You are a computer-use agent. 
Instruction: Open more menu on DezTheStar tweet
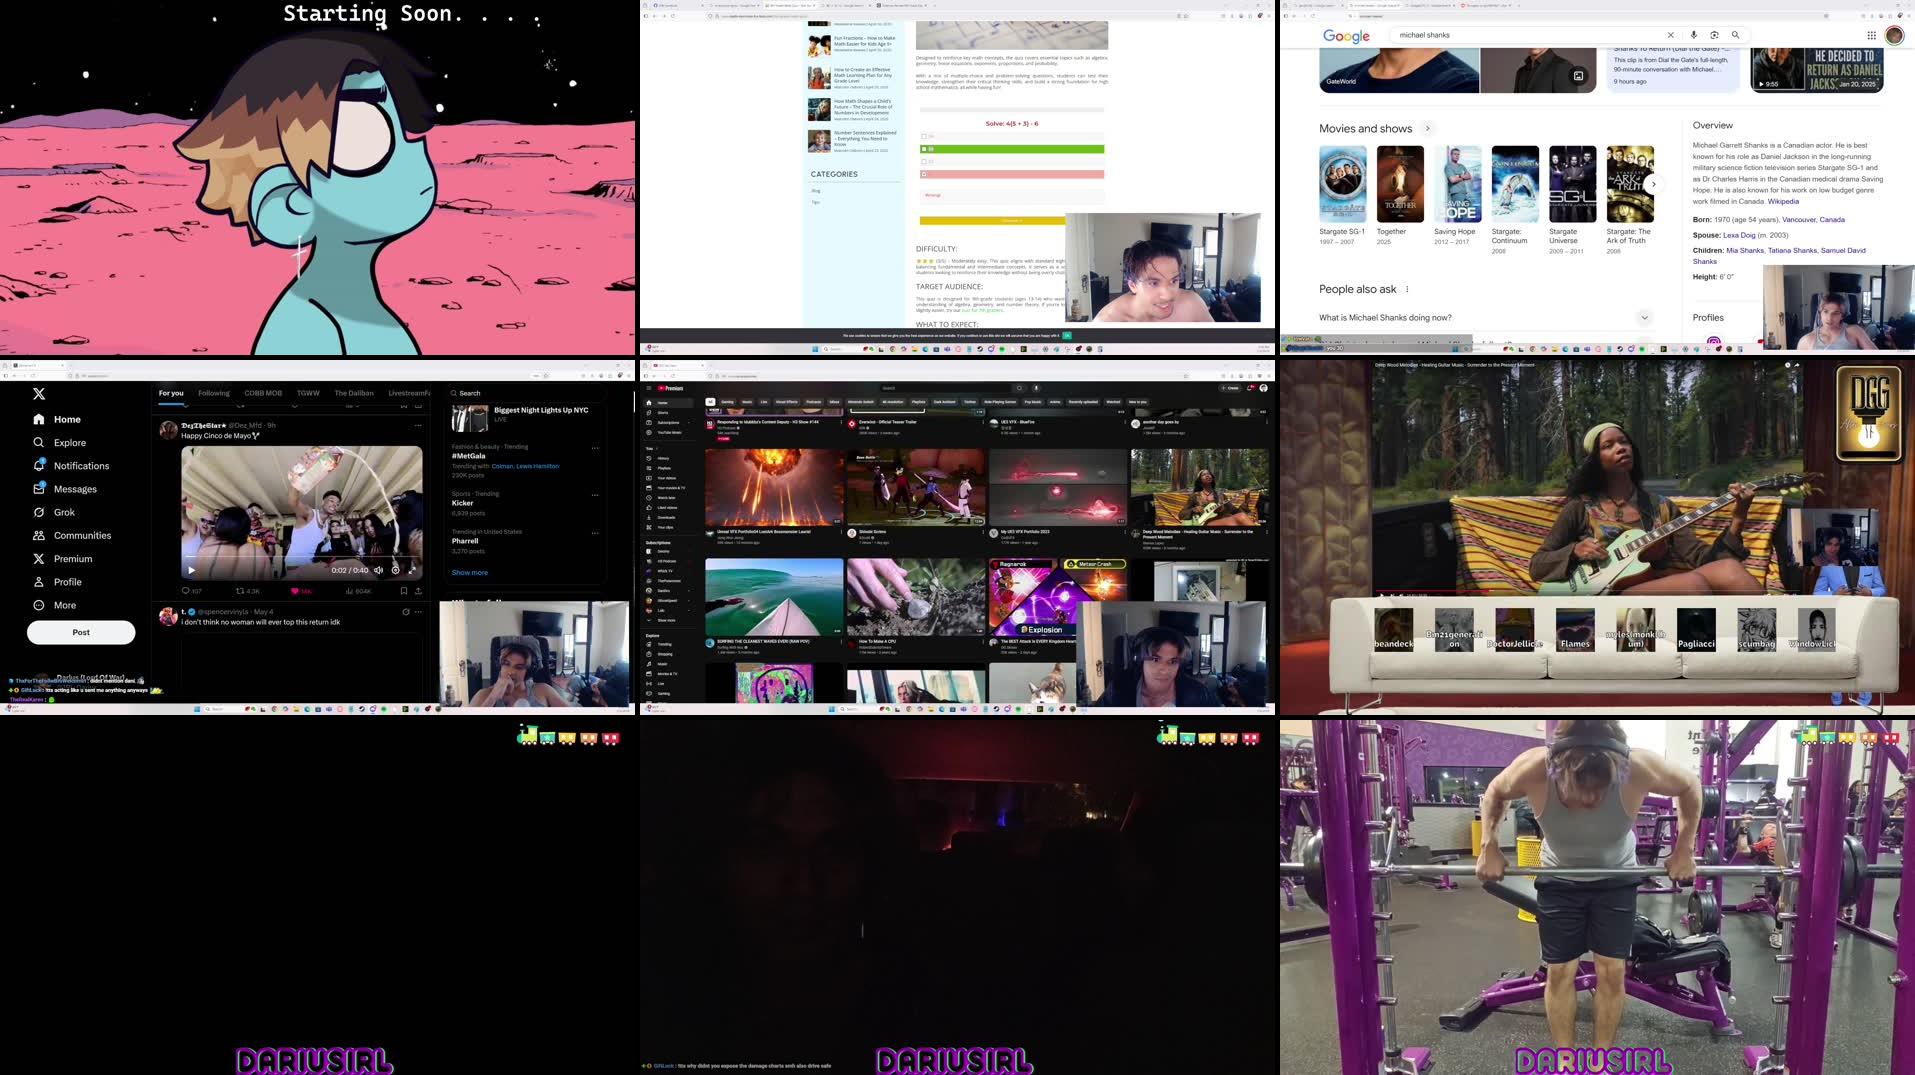[x=418, y=425]
